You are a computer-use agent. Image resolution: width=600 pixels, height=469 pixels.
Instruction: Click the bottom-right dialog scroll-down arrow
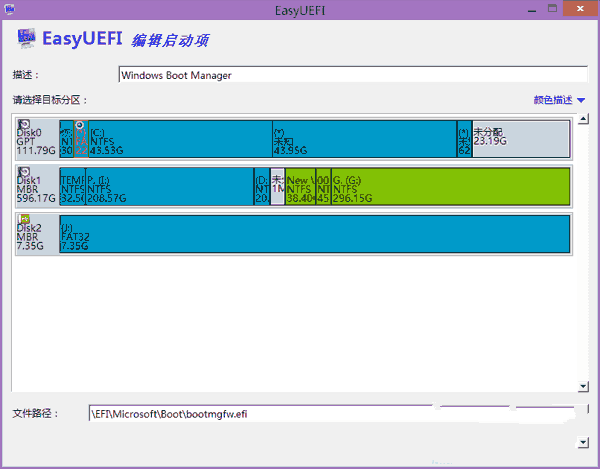(x=582, y=443)
